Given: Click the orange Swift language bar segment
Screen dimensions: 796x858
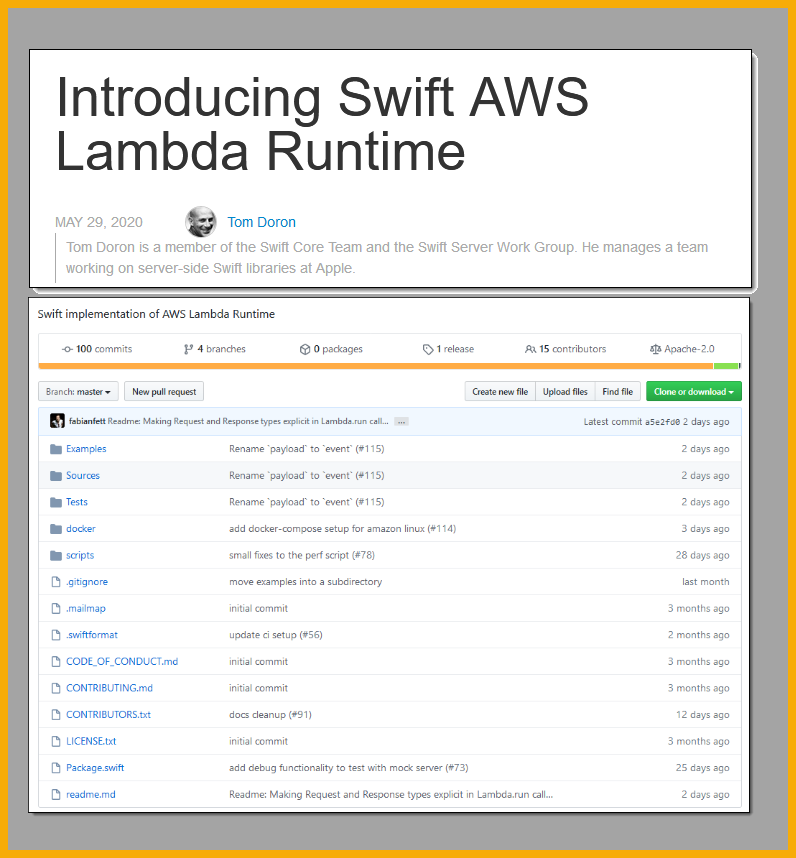Looking at the screenshot, I should coord(376,366).
